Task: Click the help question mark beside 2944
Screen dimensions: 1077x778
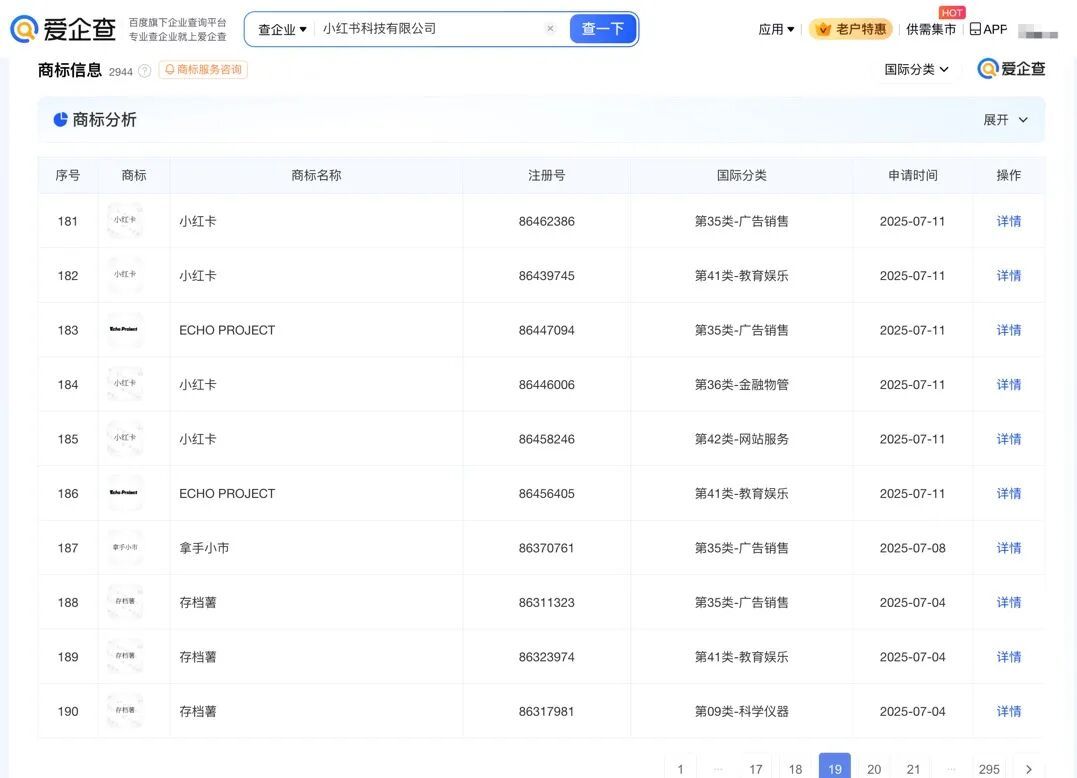Action: [x=145, y=71]
